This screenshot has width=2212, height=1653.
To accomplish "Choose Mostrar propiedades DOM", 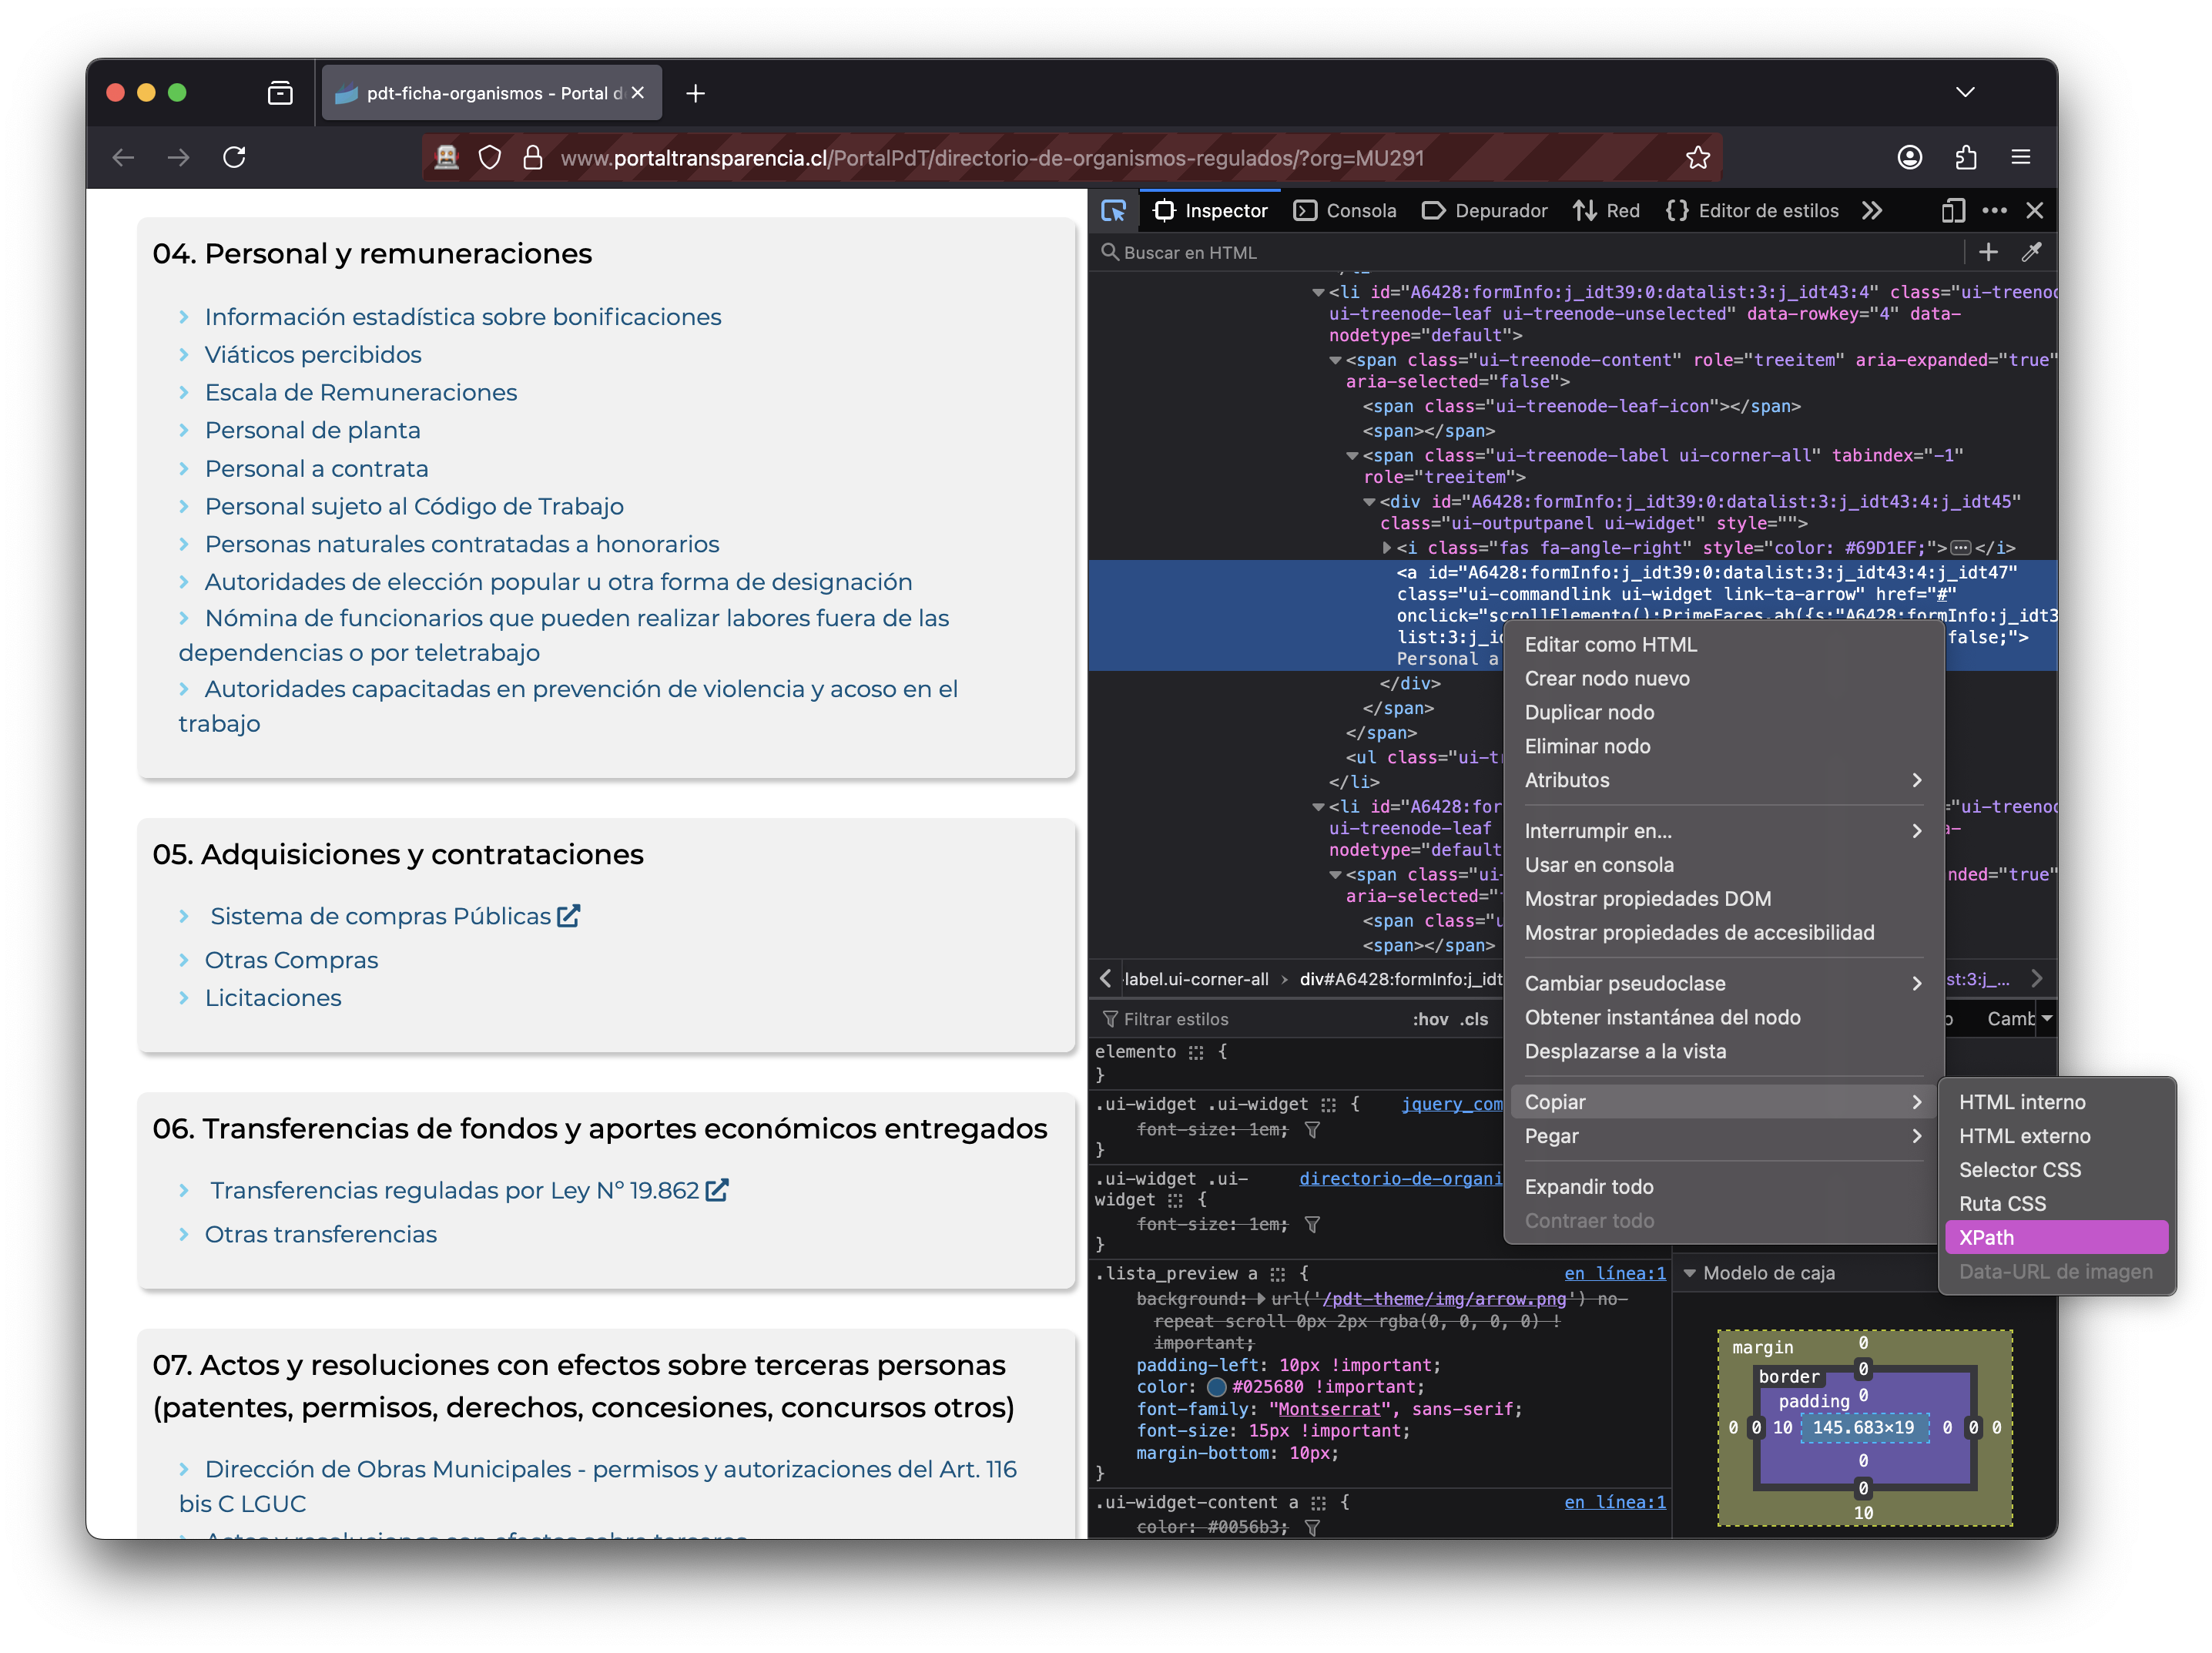I will [1724, 899].
